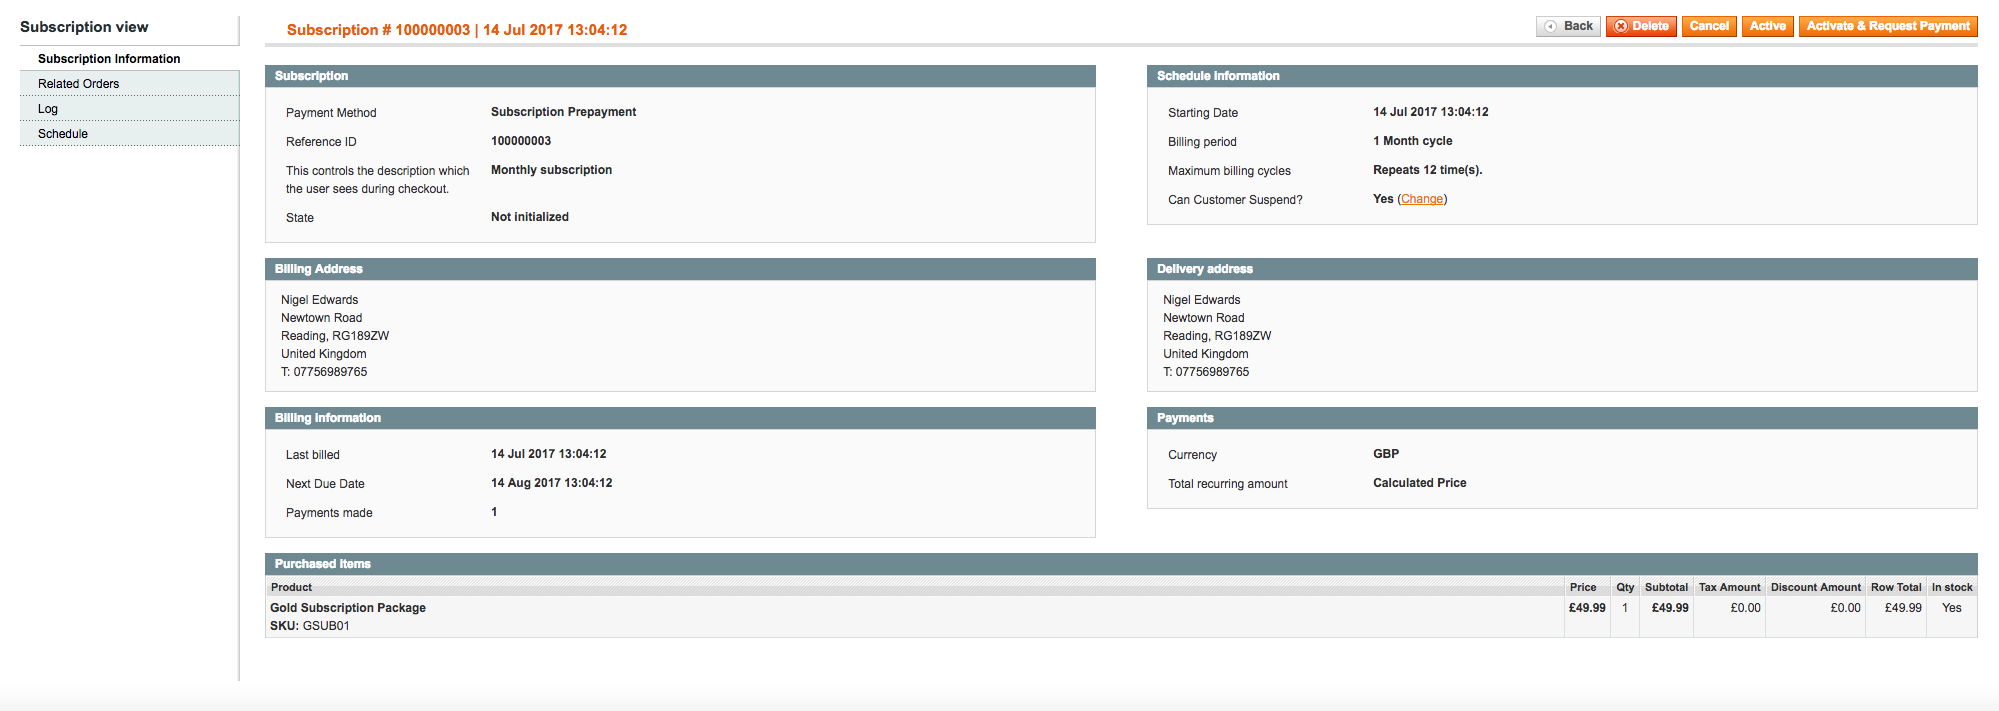Switch to the Log tab
1999x711 pixels.
click(x=48, y=109)
